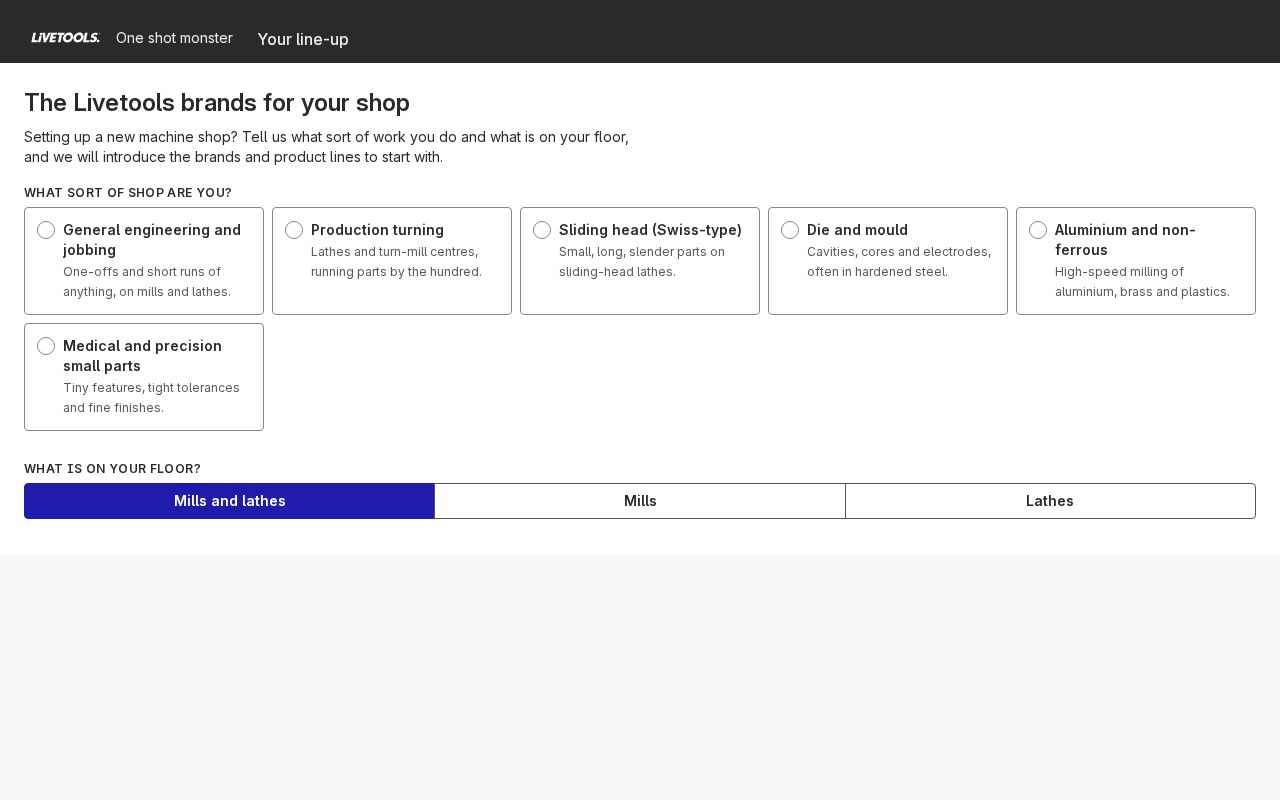
Task: Click the Livetools logo
Action: pyautogui.click(x=66, y=38)
